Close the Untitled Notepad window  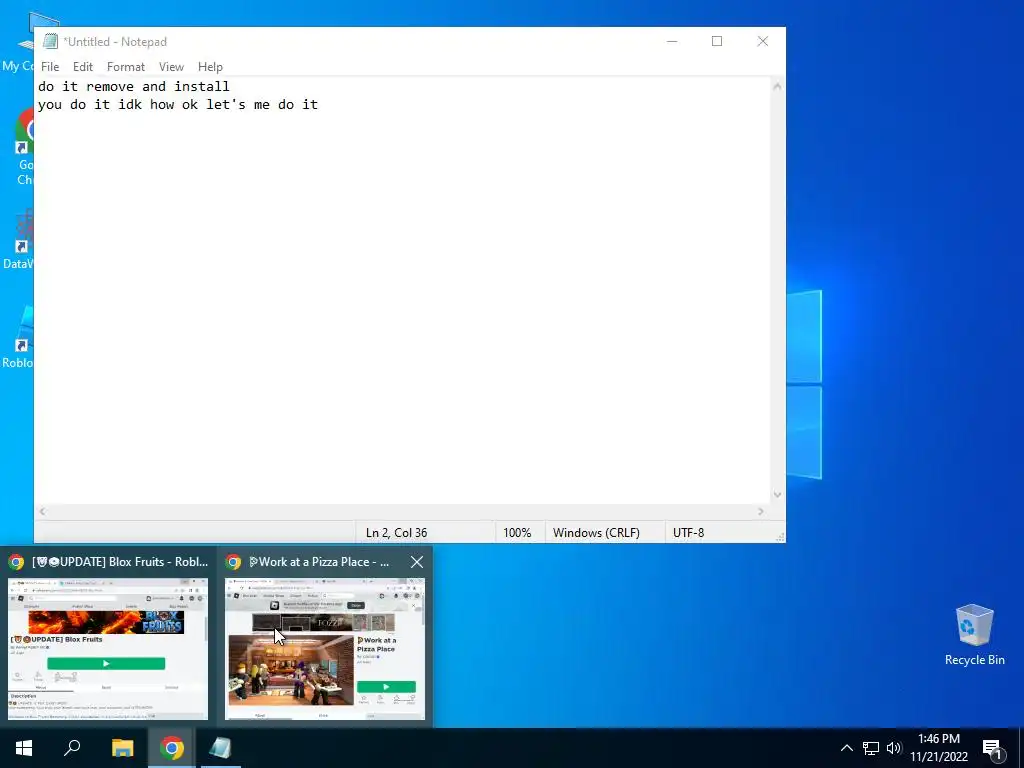762,41
